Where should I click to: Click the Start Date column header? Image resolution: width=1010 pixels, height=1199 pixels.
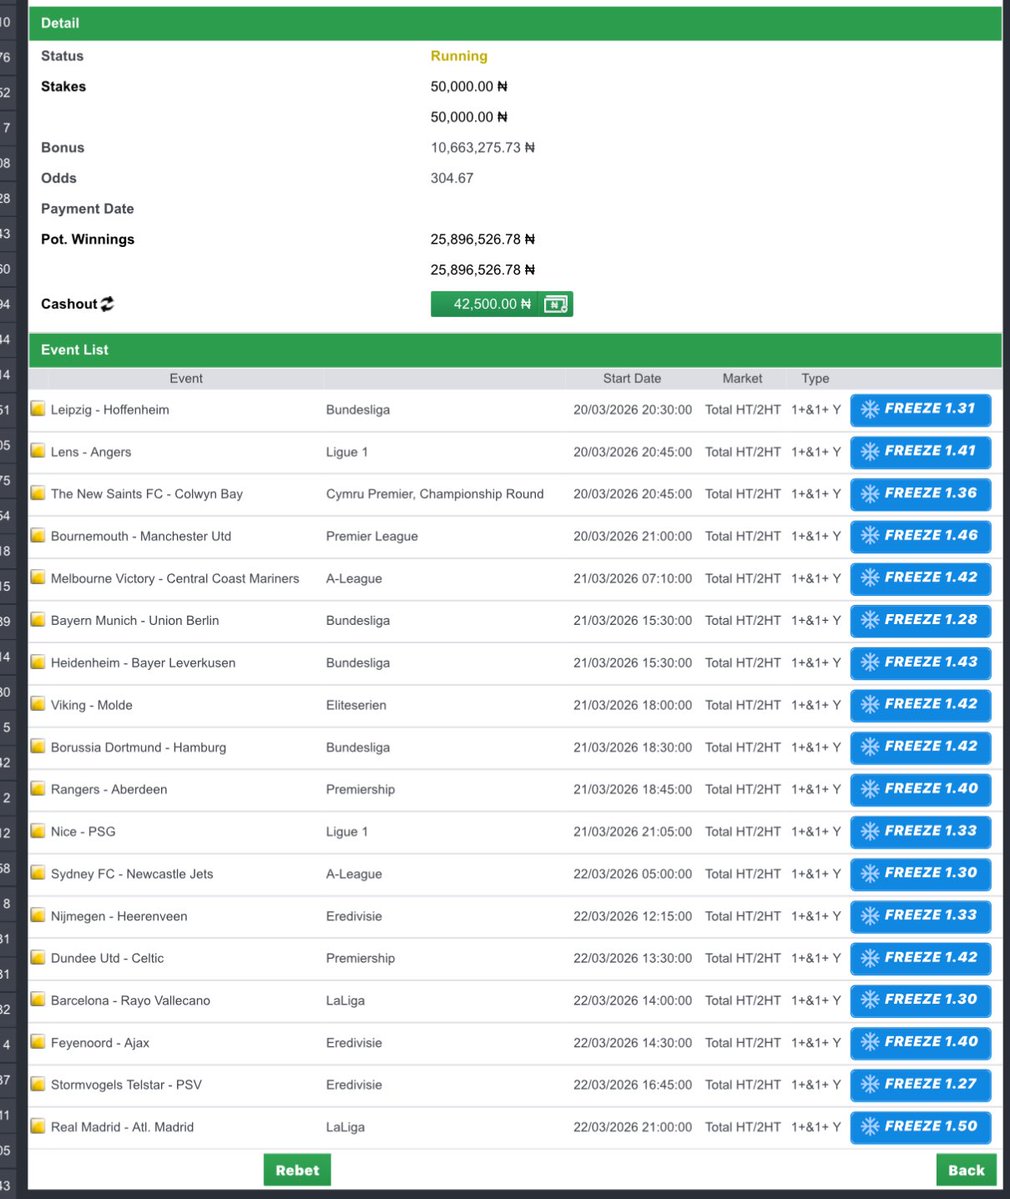[632, 379]
